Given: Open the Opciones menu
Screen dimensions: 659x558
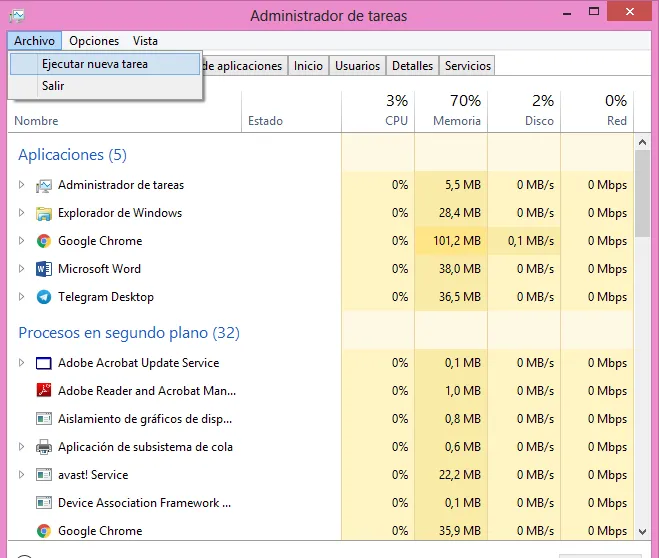Looking at the screenshot, I should pos(94,41).
